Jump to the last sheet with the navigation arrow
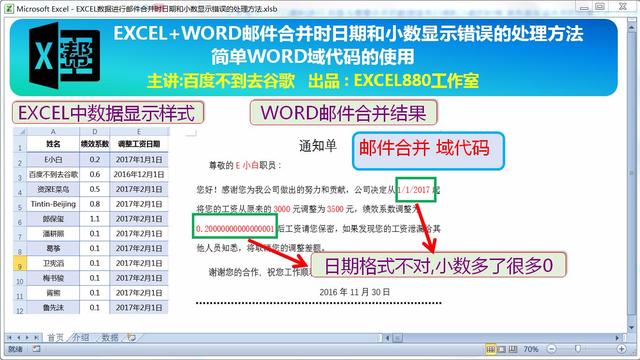The height and width of the screenshot is (360, 640). click(36, 338)
